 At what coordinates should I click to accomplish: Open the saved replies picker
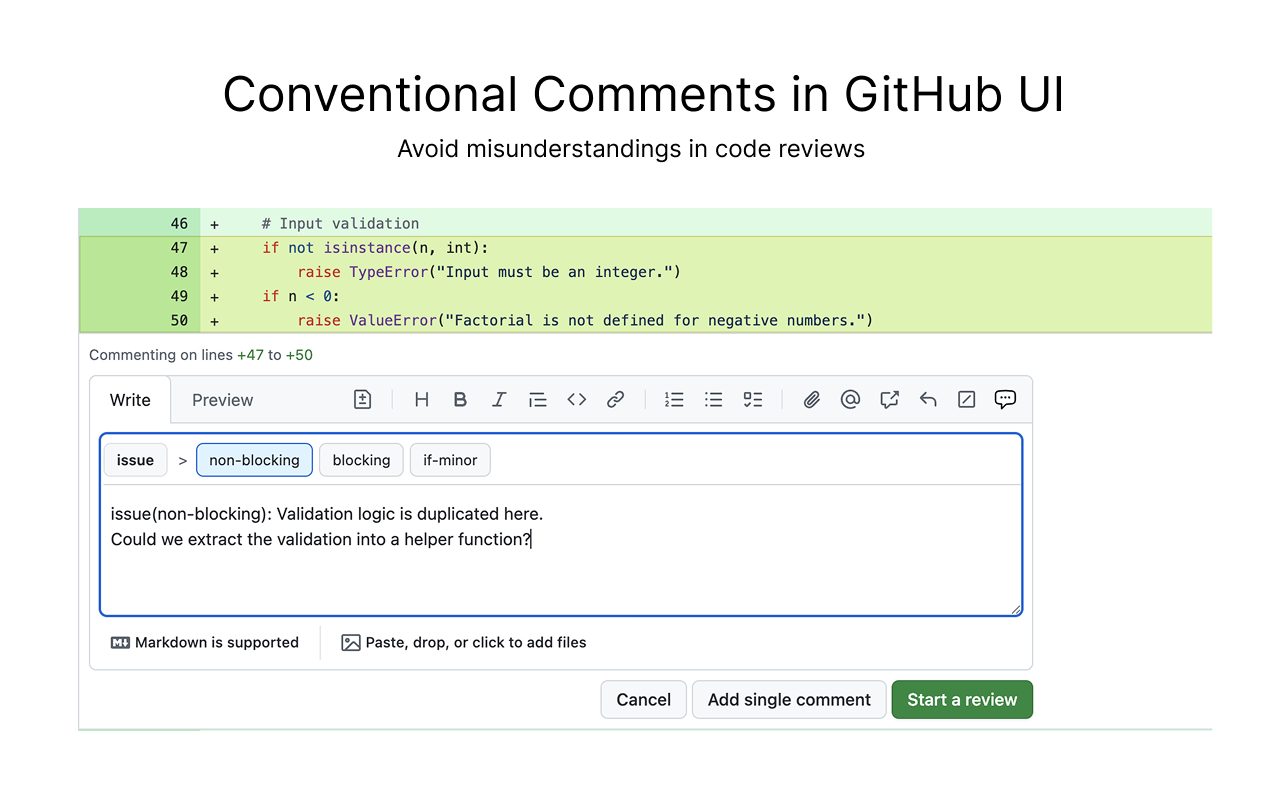click(x=928, y=399)
